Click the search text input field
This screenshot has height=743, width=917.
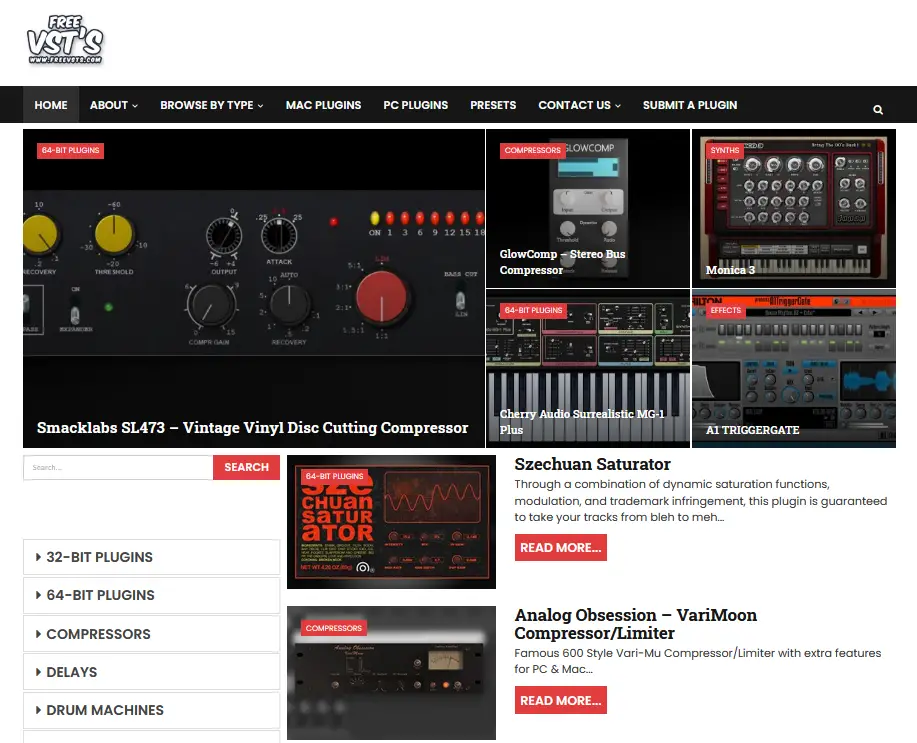[118, 467]
